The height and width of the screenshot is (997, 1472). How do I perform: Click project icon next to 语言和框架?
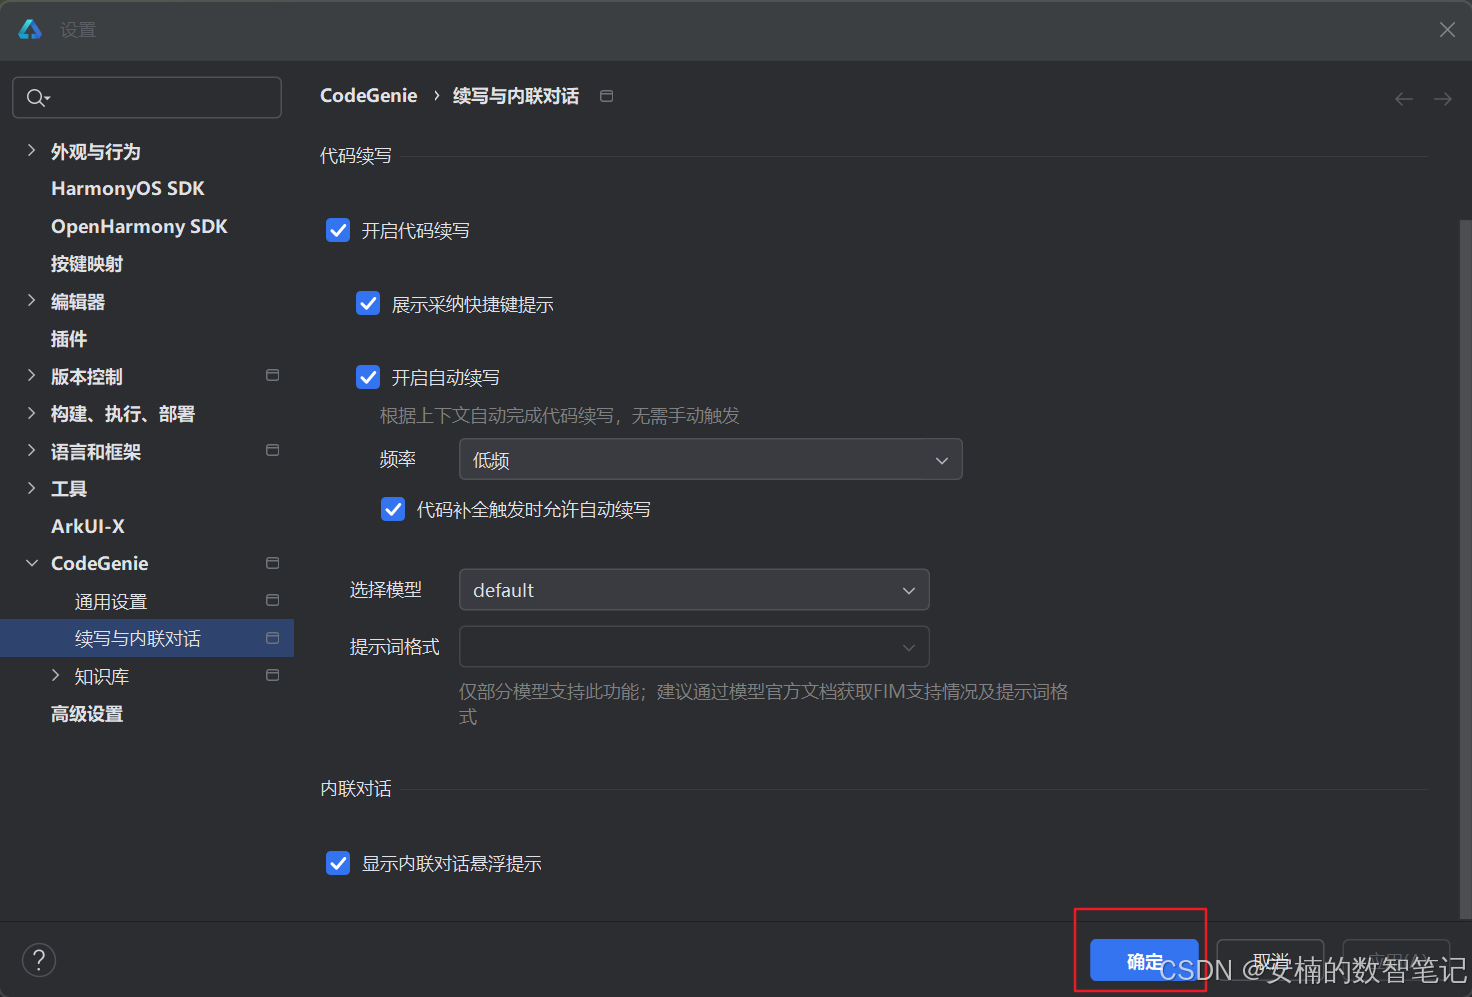tap(272, 450)
